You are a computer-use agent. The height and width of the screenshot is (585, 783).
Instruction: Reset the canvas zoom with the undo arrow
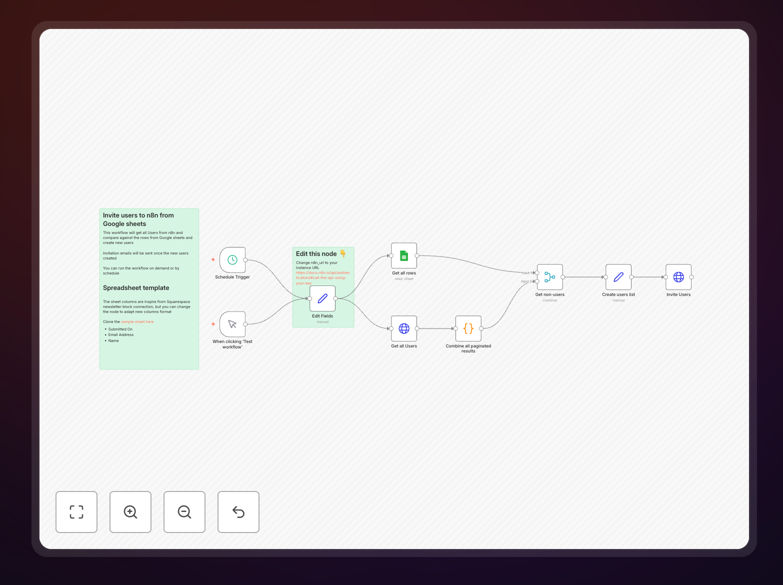[238, 512]
